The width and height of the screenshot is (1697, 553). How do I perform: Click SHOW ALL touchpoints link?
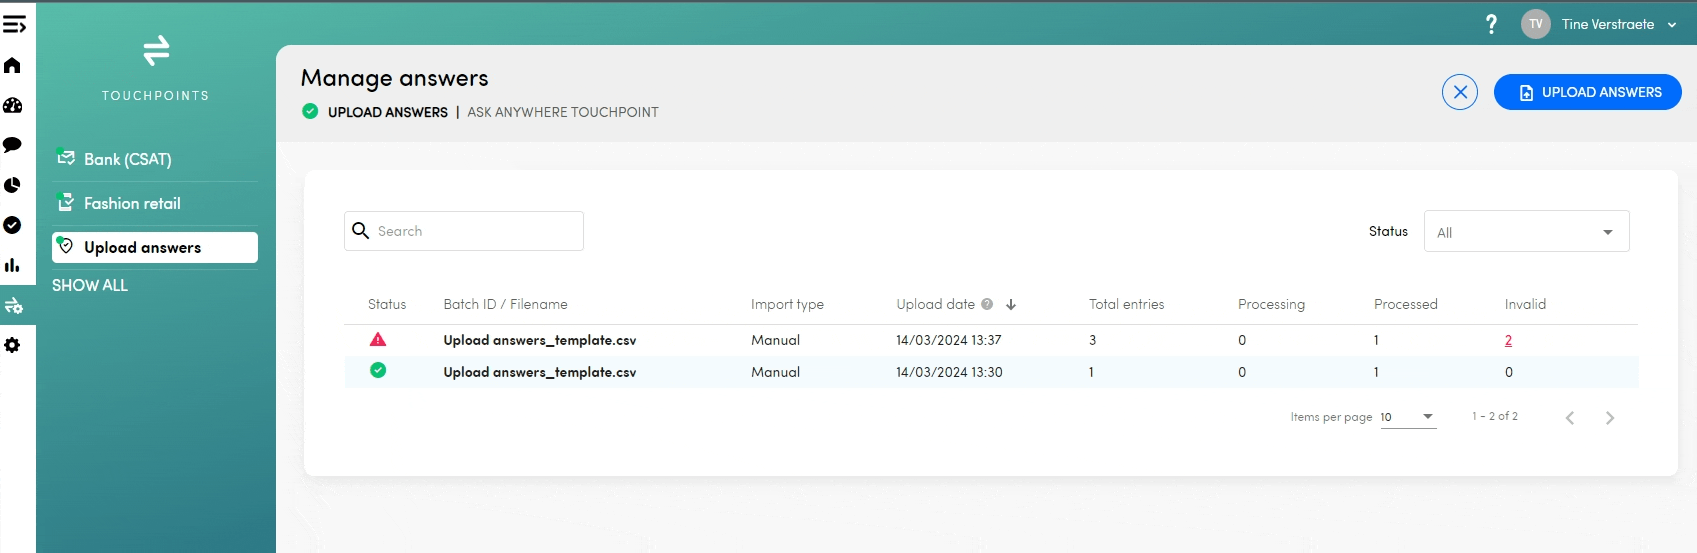[x=90, y=285]
